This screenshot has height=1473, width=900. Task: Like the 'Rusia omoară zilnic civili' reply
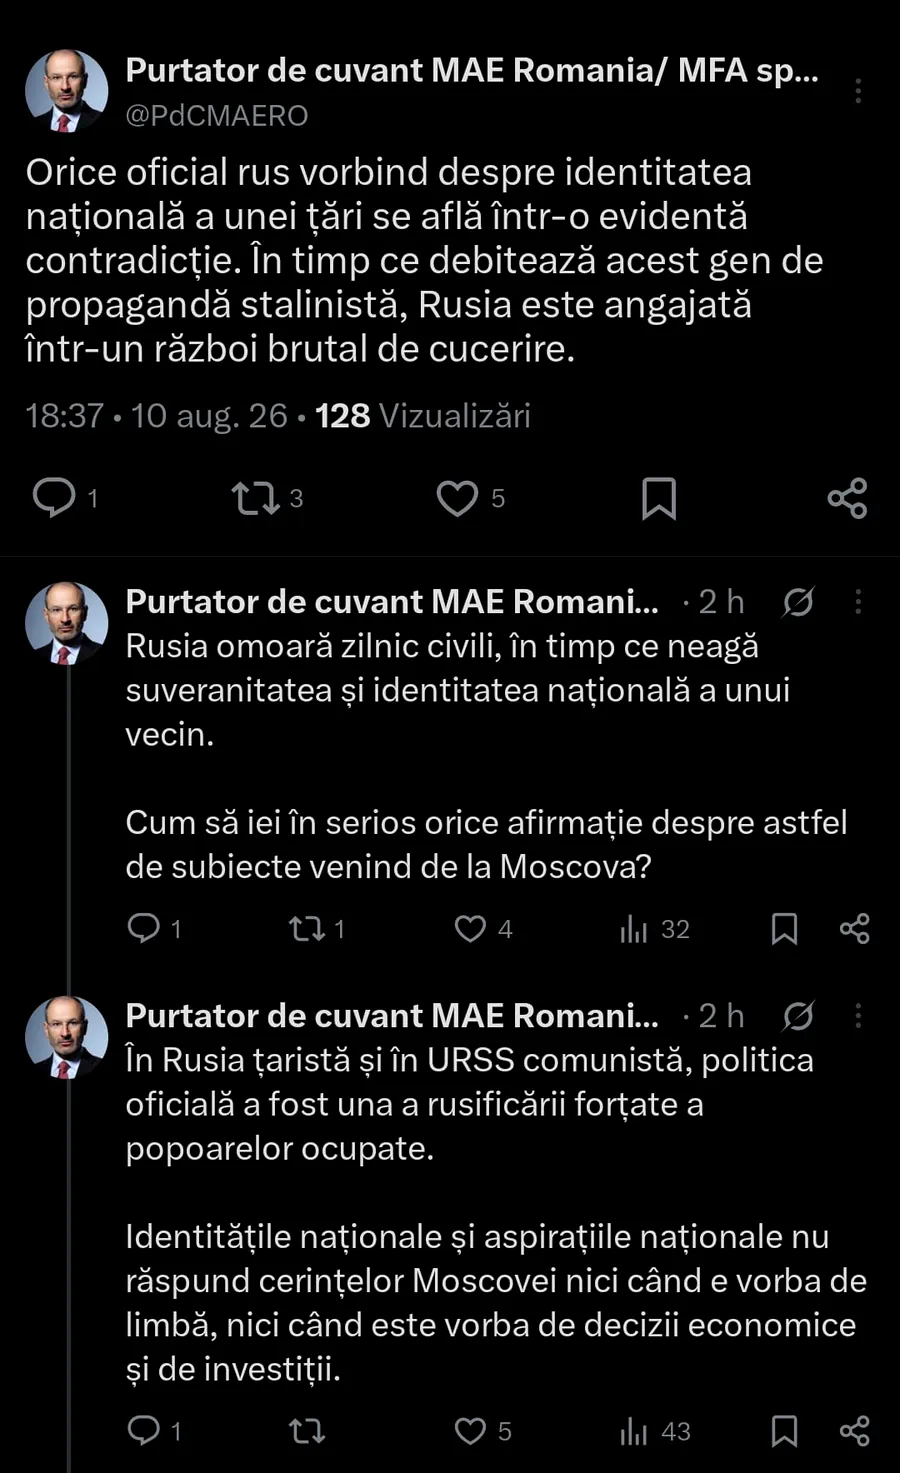tap(470, 929)
